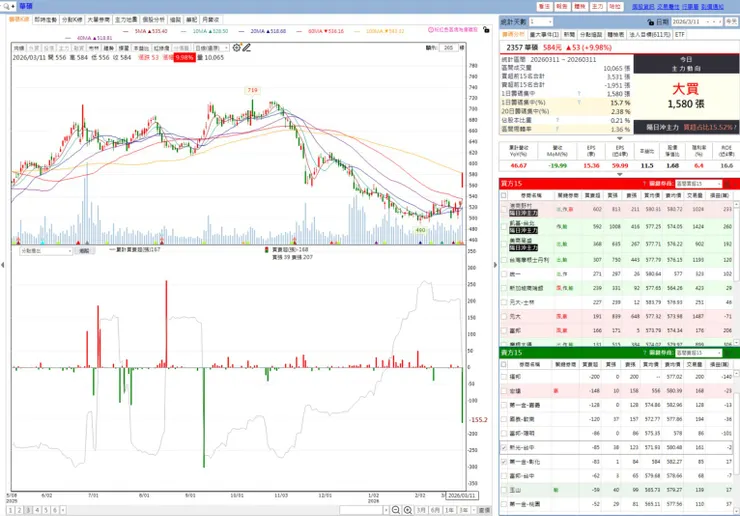The image size is (740, 516).
Task: Click the previous date arrow in date field
Action: tap(713, 22)
